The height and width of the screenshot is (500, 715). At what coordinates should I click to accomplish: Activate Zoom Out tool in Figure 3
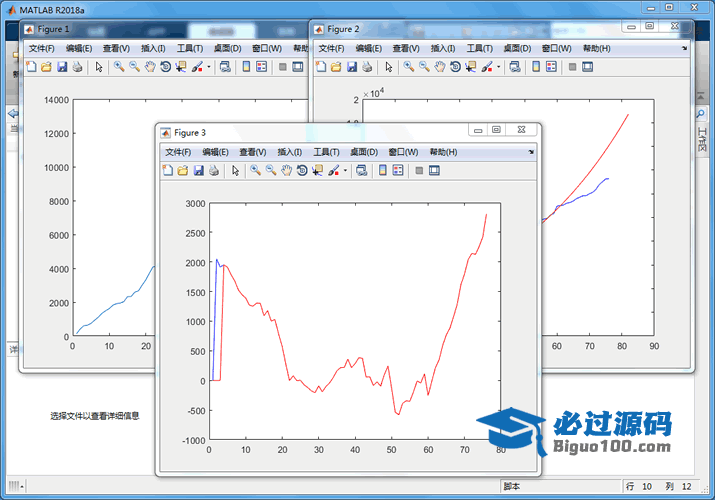[x=271, y=170]
